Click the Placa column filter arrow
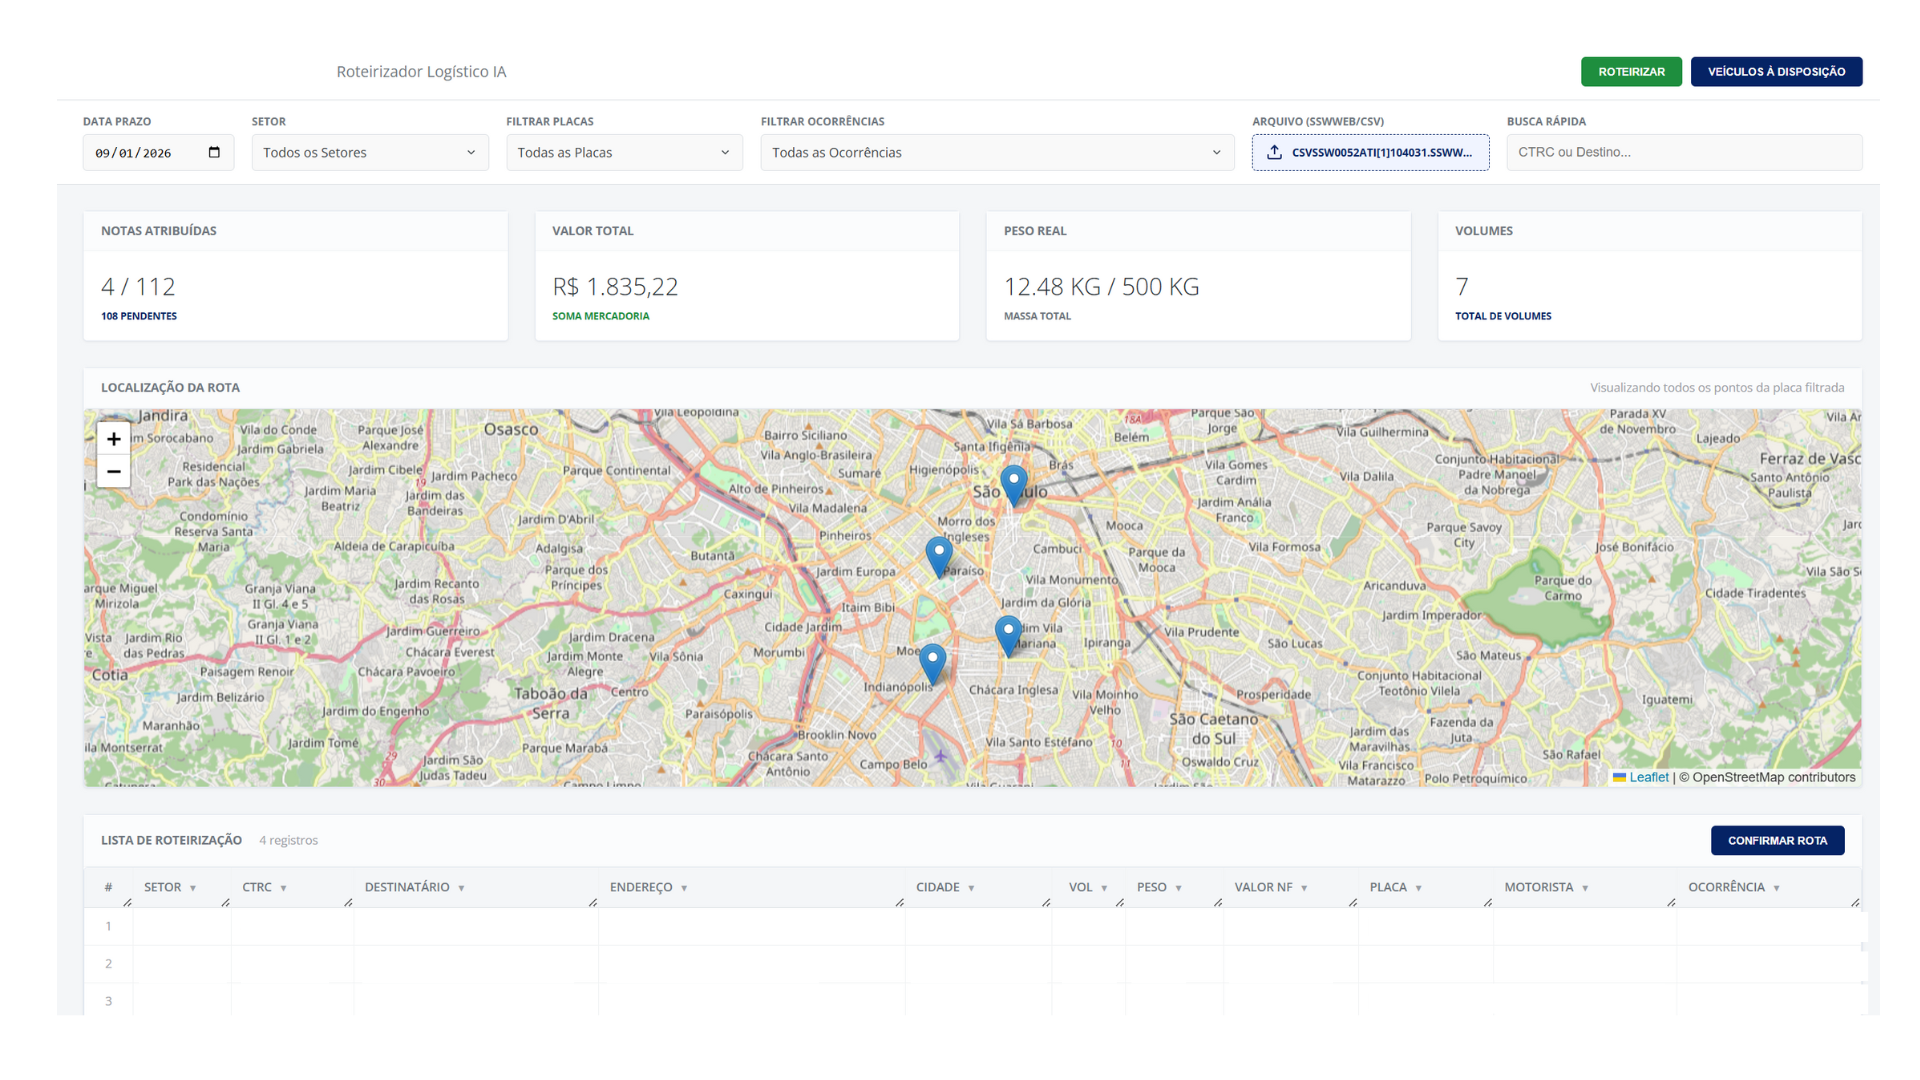The image size is (1920, 1080). (x=1418, y=888)
